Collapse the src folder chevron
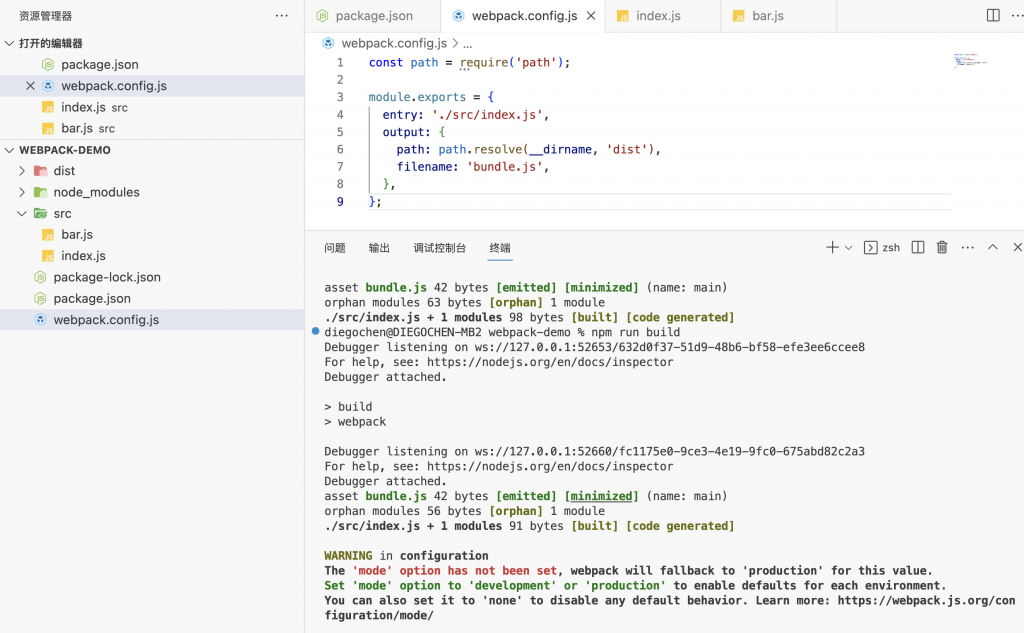The height and width of the screenshot is (633, 1024). [x=22, y=214]
